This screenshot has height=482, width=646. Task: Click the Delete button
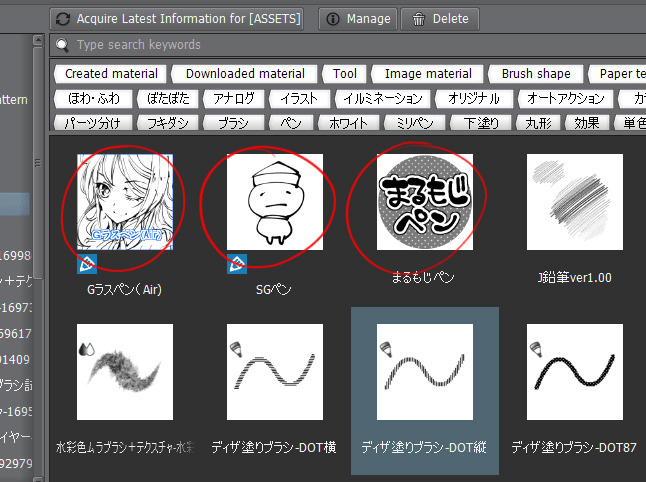tap(440, 19)
